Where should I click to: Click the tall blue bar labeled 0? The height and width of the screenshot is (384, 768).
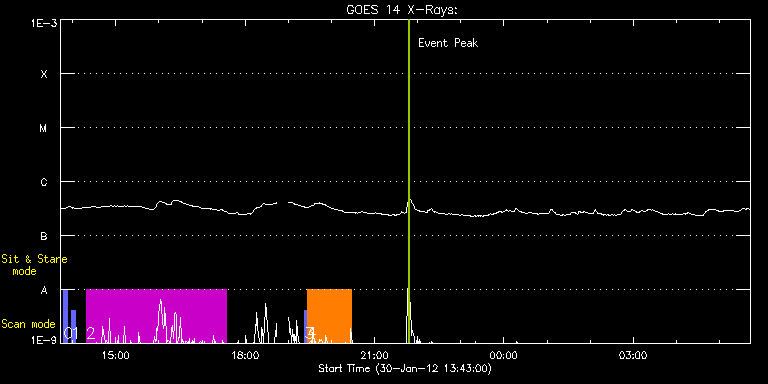pyautogui.click(x=65, y=316)
